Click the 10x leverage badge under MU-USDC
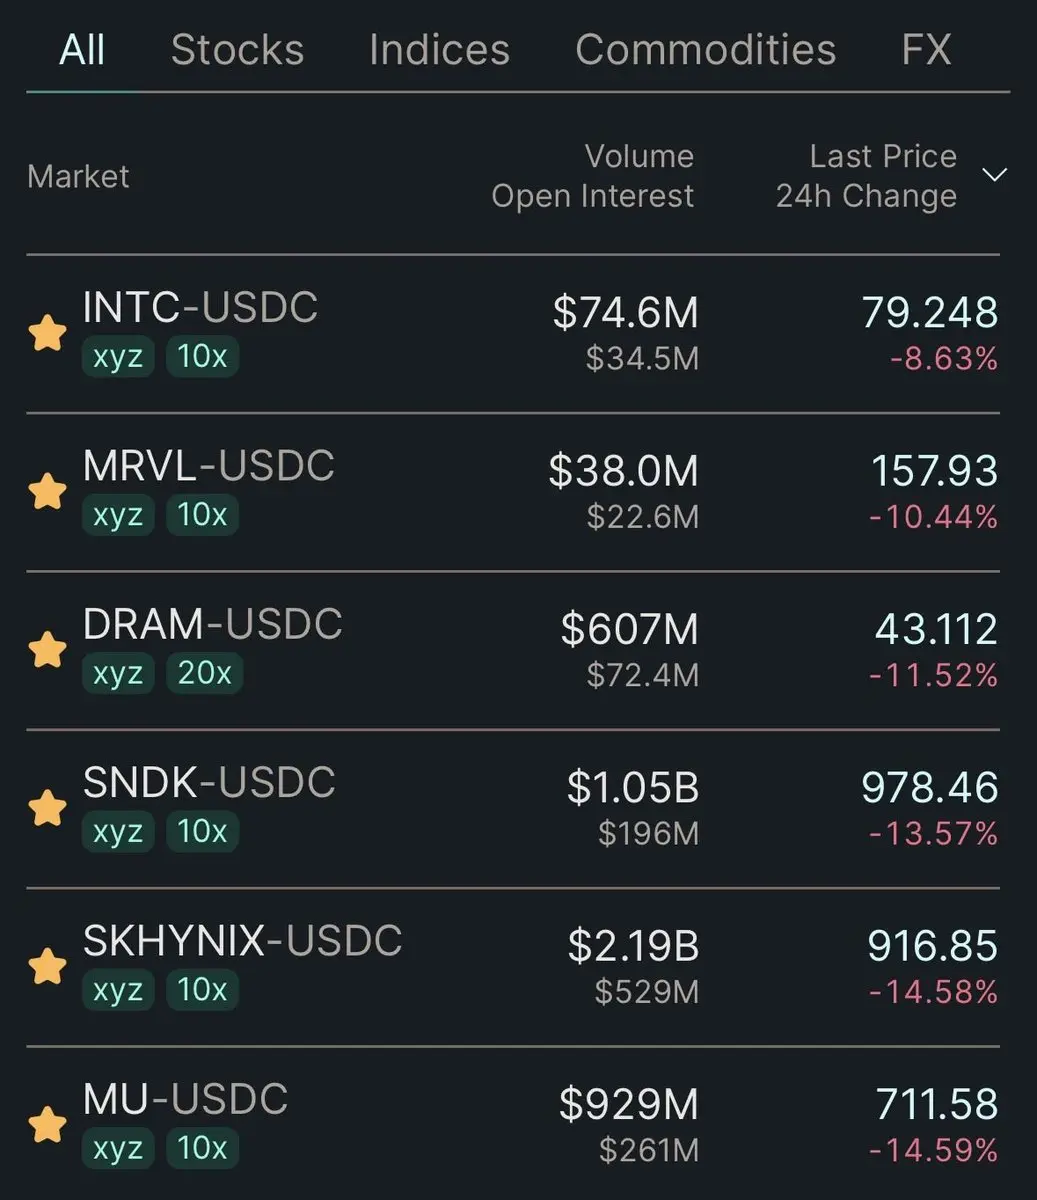The image size is (1037, 1200). pos(202,1148)
